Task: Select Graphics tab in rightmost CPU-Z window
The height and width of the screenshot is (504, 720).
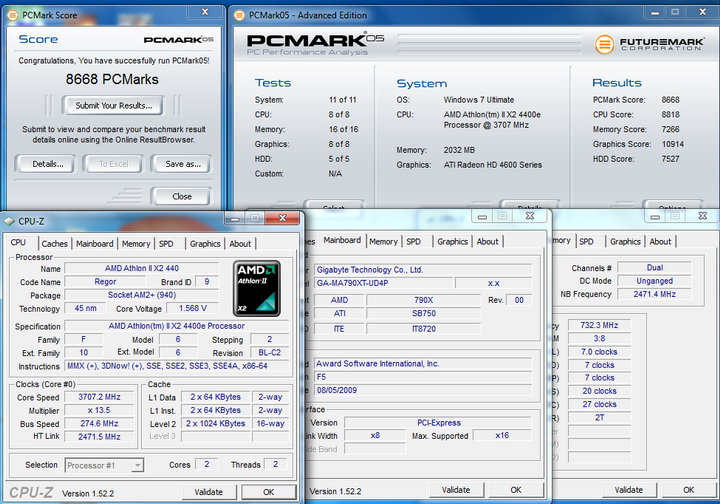Action: coord(625,241)
